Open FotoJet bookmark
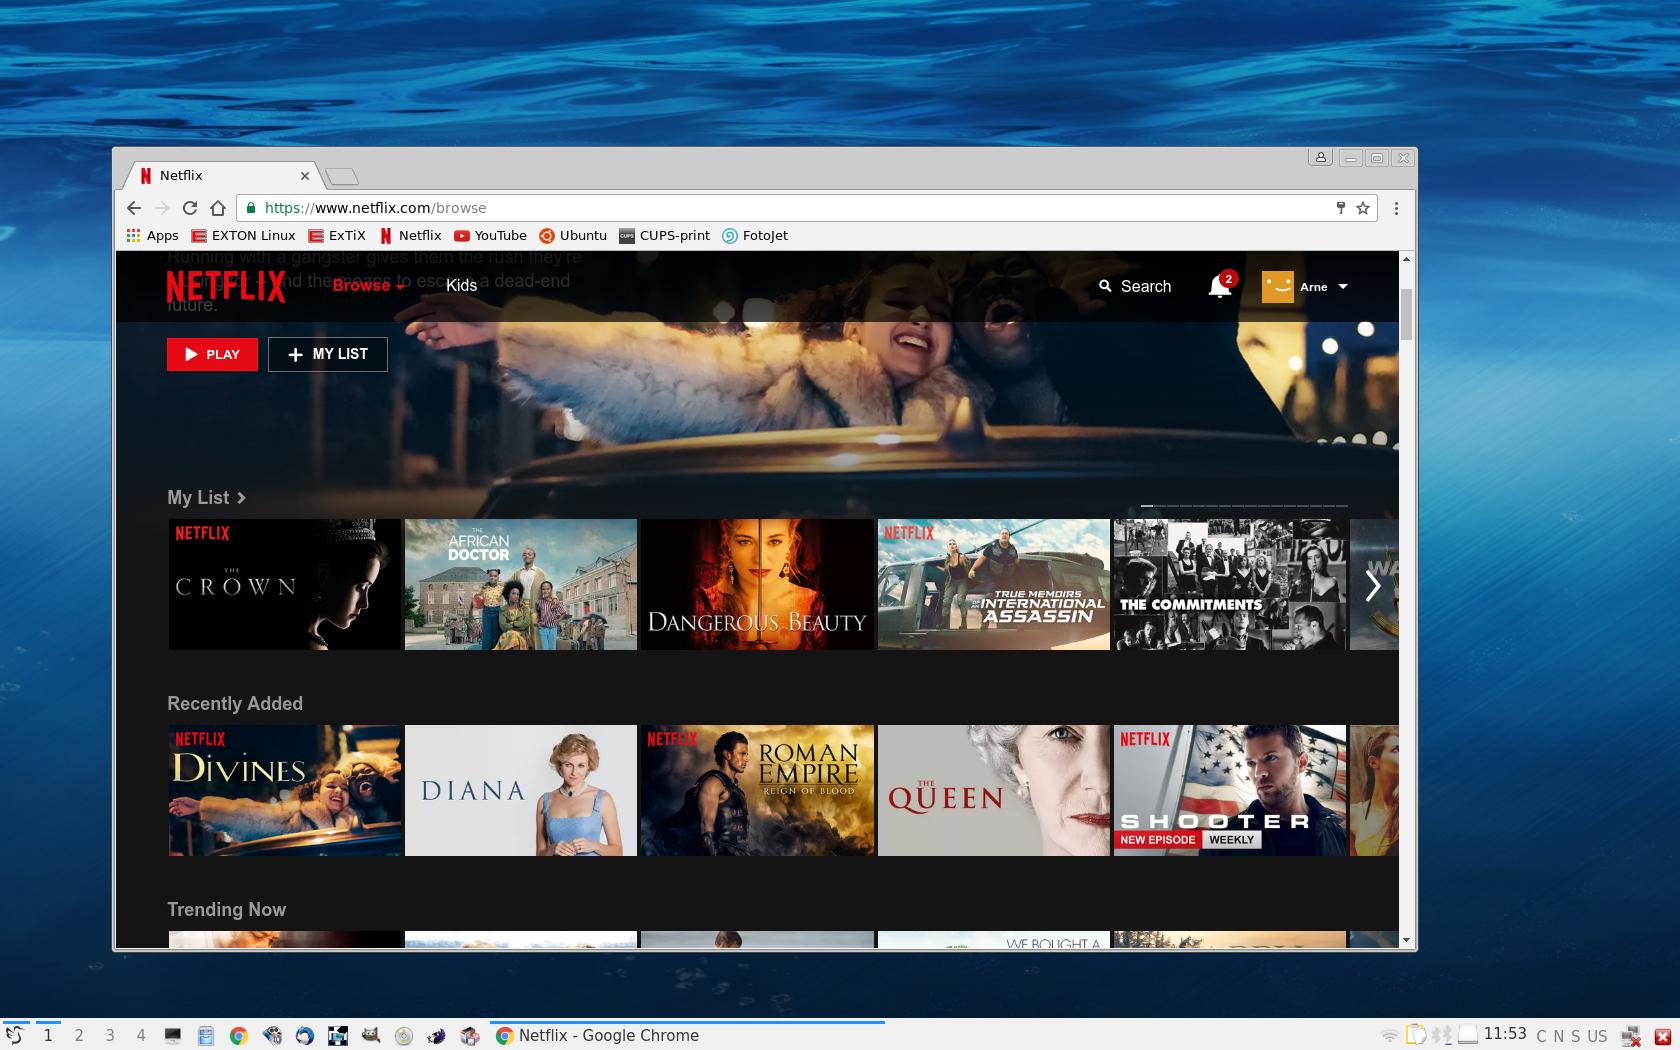 click(x=755, y=236)
